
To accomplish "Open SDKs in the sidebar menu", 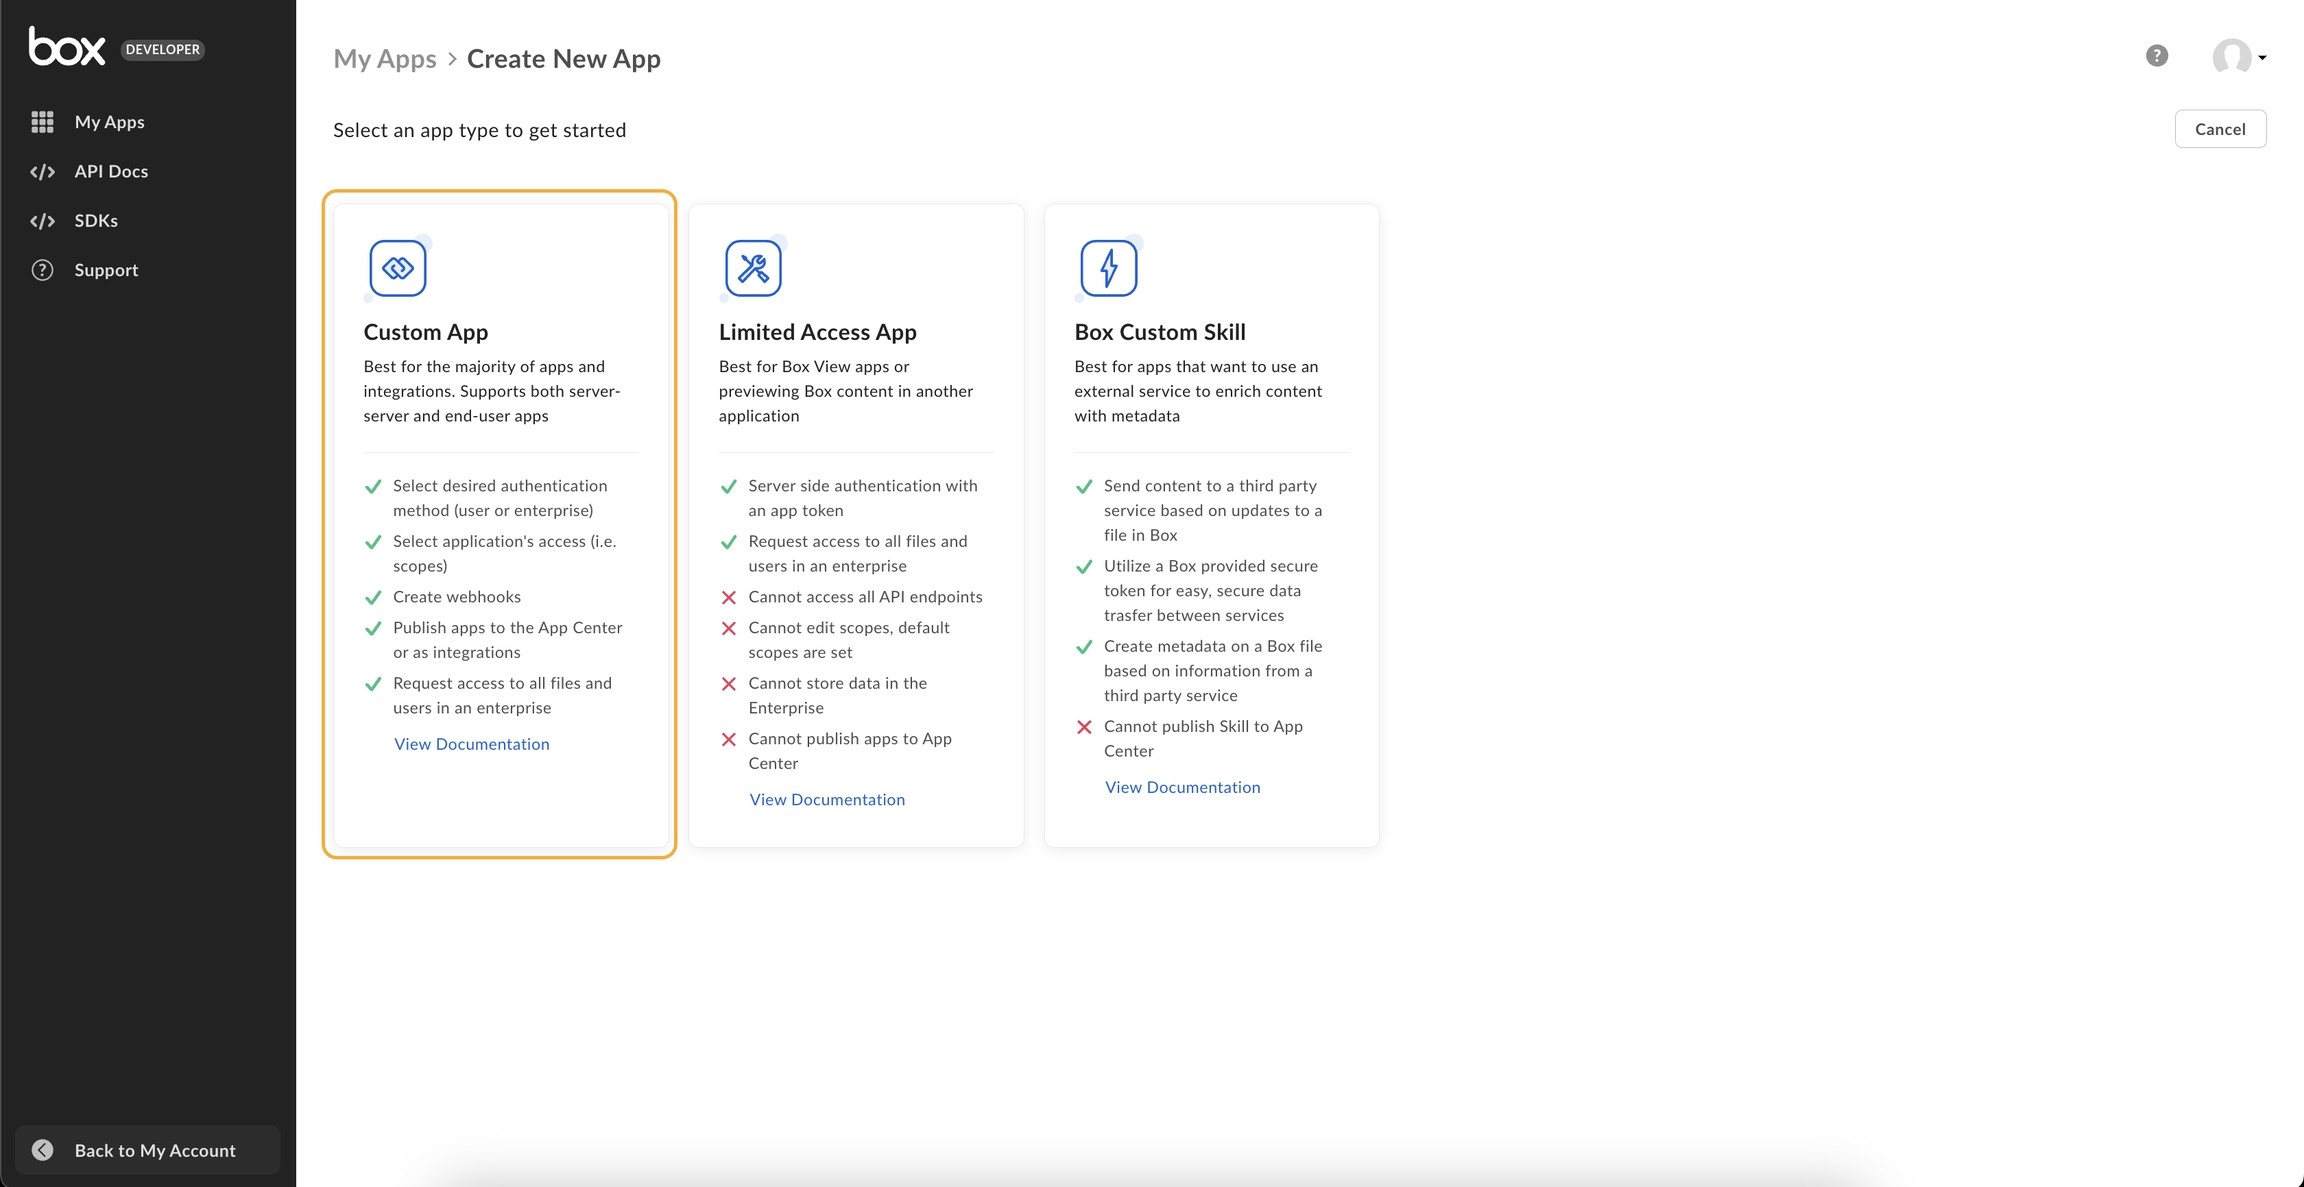I will [x=96, y=221].
